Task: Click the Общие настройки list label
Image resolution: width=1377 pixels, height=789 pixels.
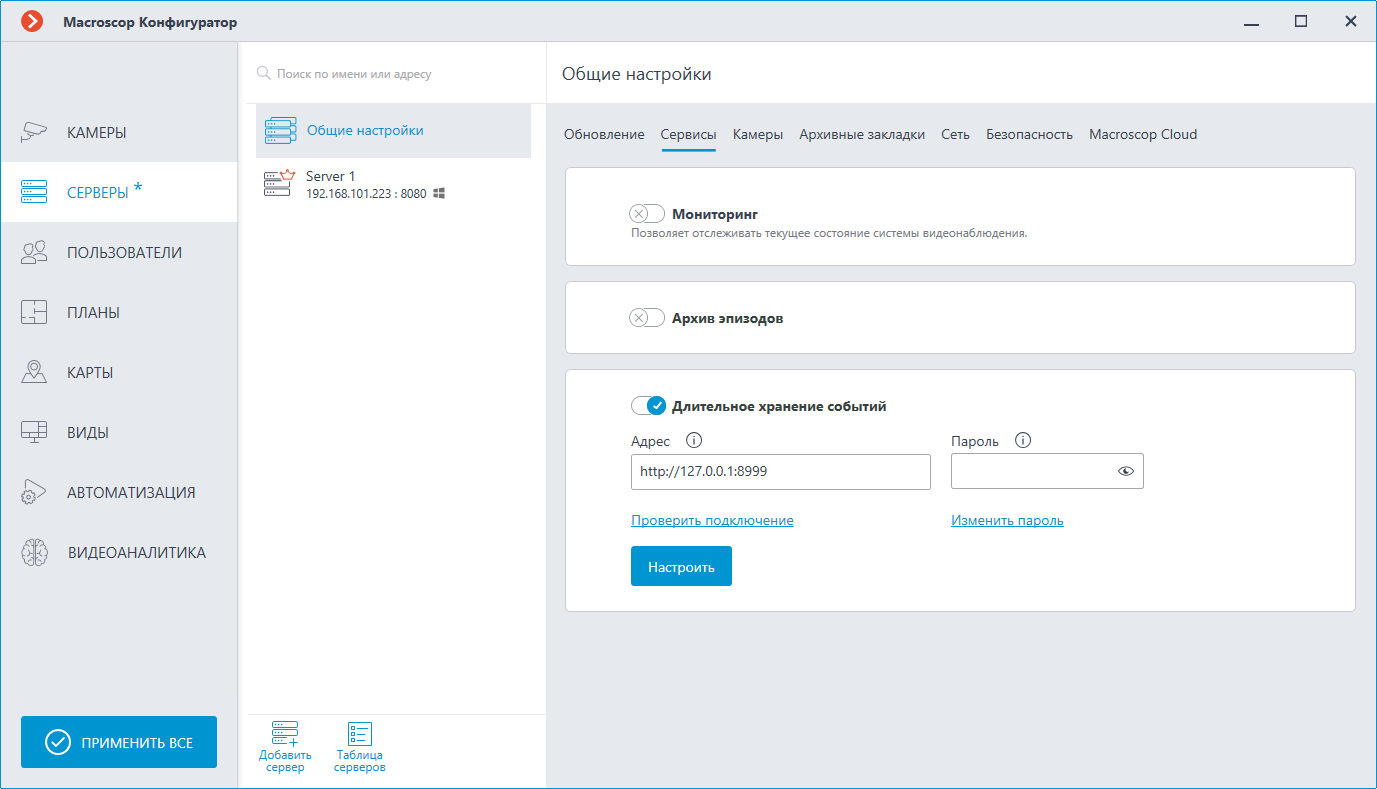Action: pyautogui.click(x=365, y=130)
